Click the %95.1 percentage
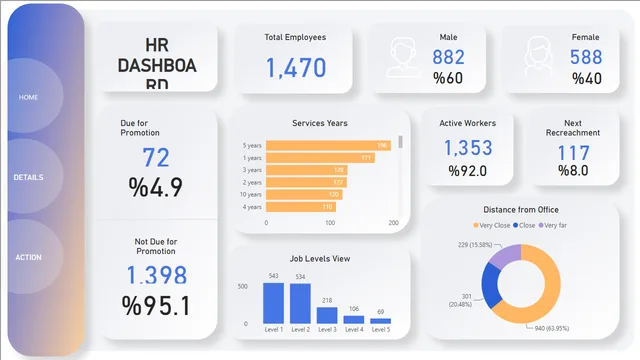Screen dimensions: 640x360 pos(156,306)
